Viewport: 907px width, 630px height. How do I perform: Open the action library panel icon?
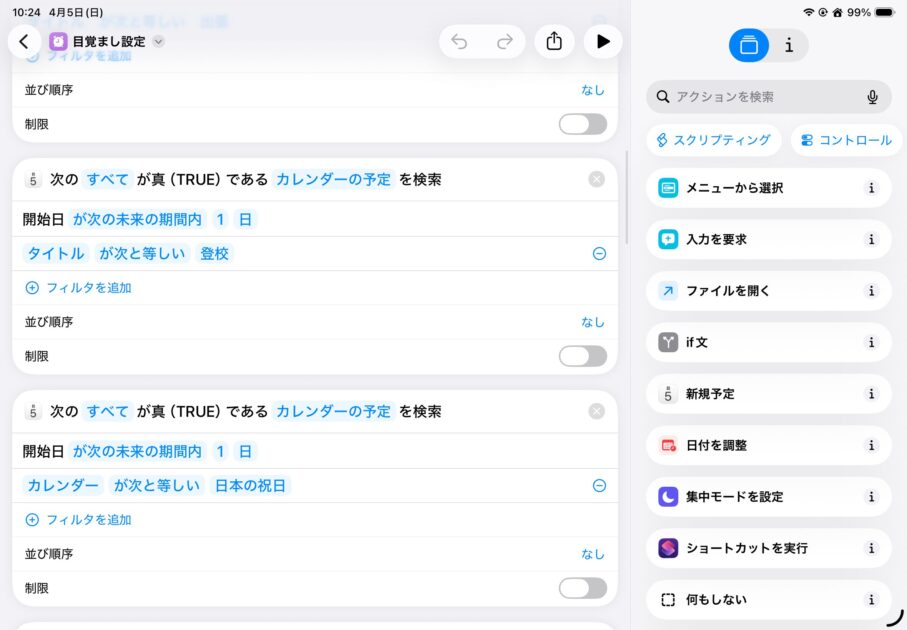pyautogui.click(x=749, y=45)
